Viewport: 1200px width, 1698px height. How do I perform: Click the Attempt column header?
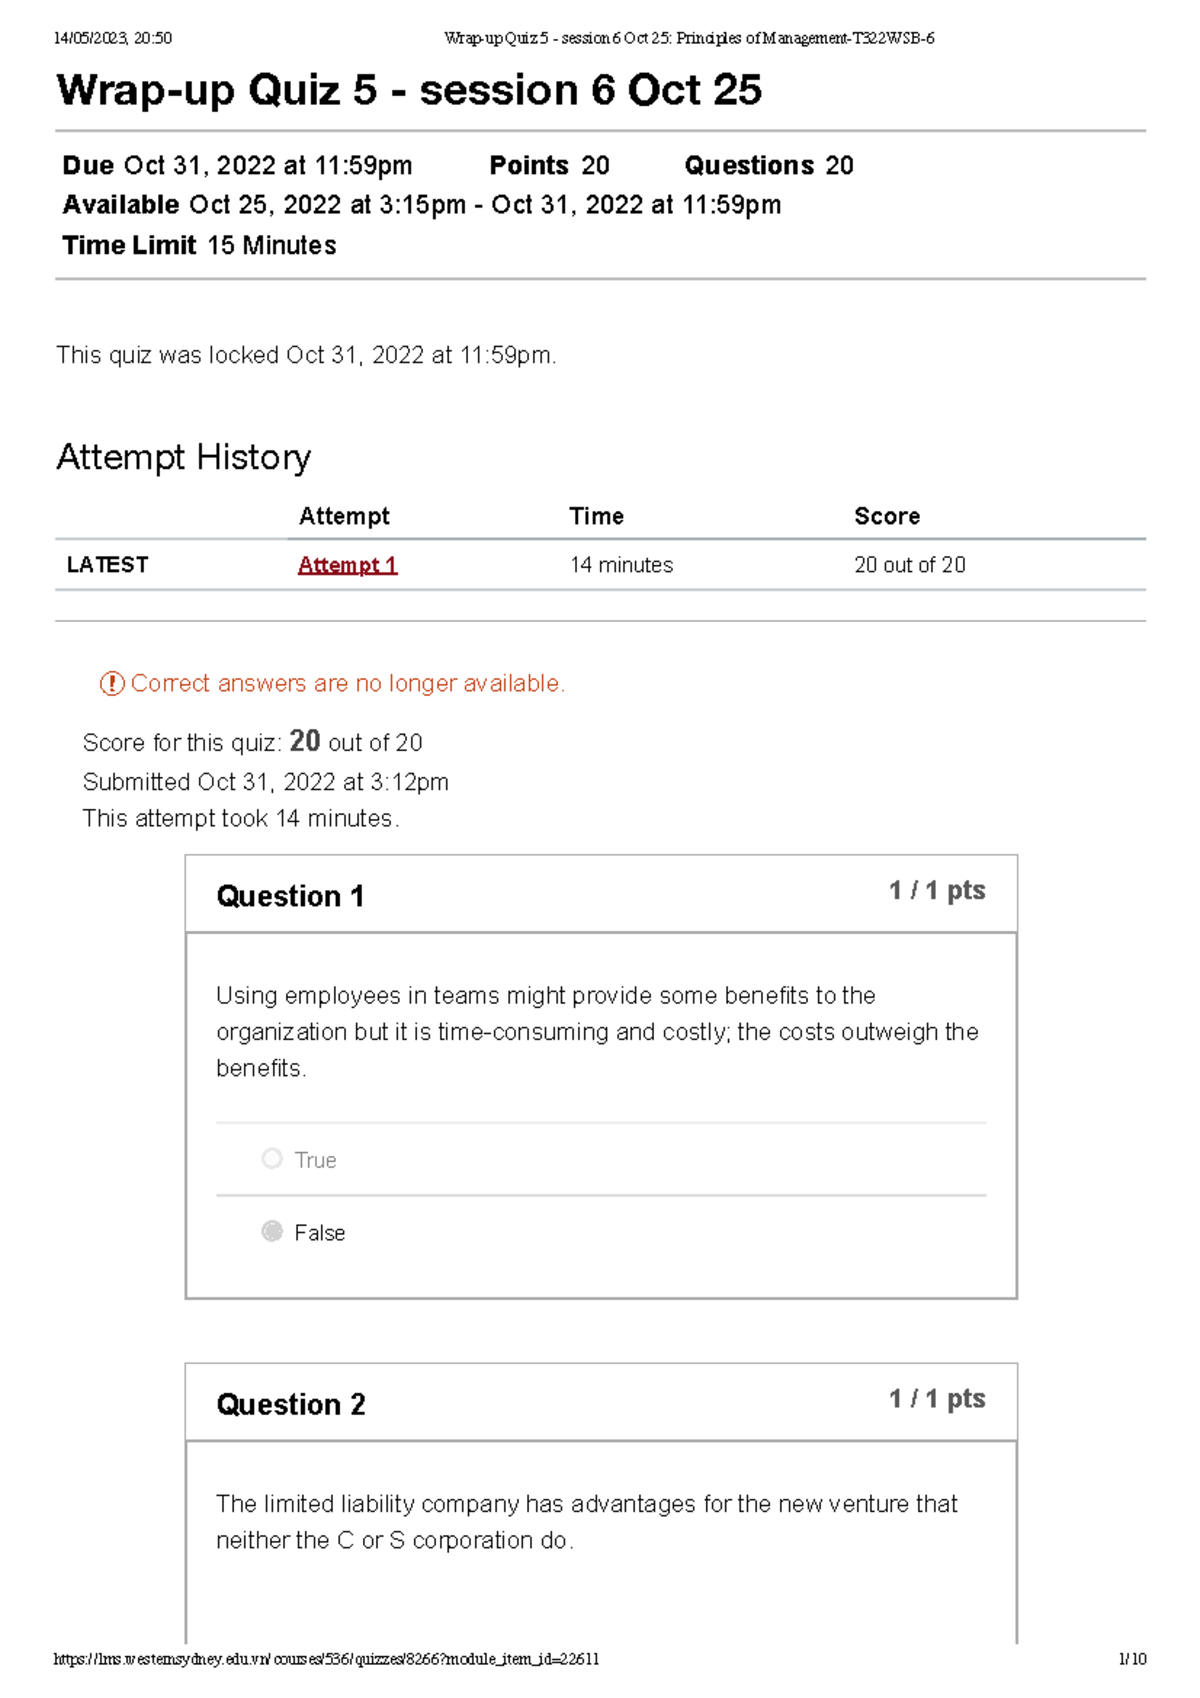tap(344, 516)
